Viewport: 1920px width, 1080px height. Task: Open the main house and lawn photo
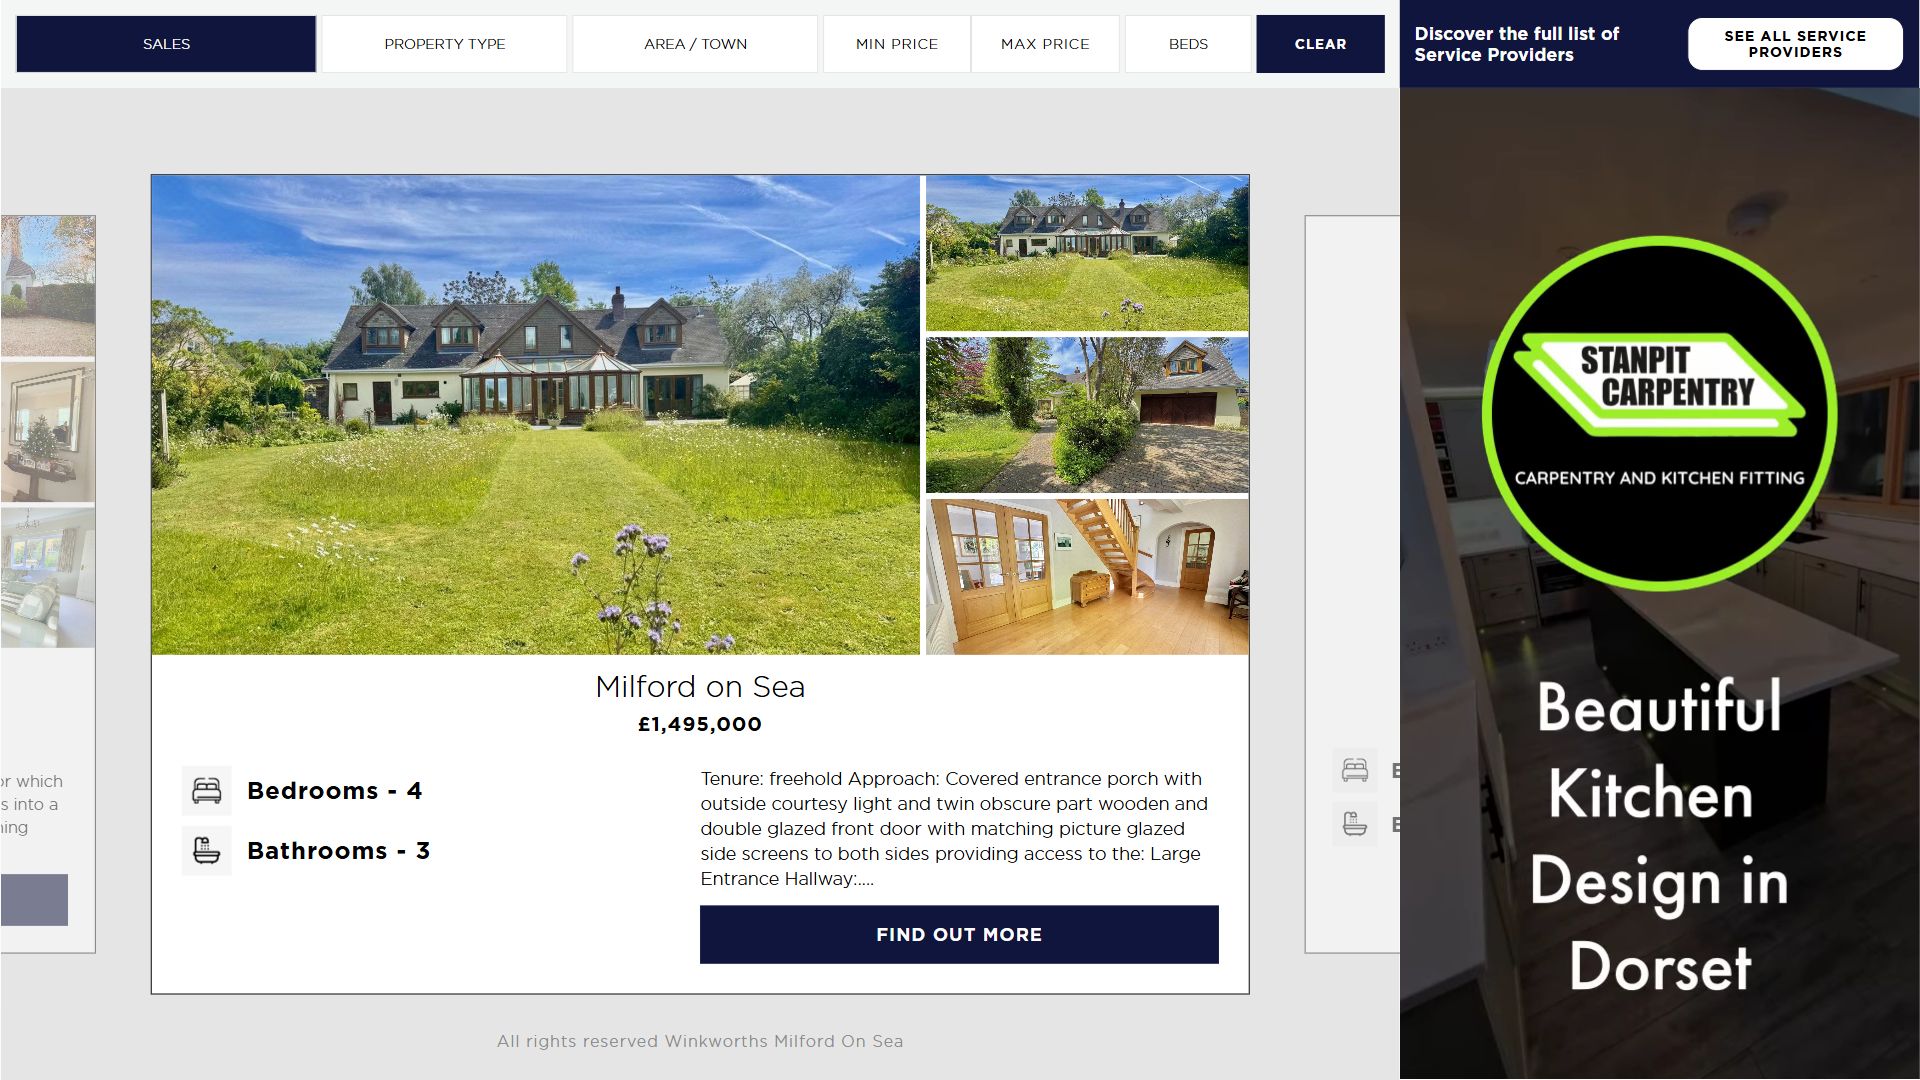[535, 415]
